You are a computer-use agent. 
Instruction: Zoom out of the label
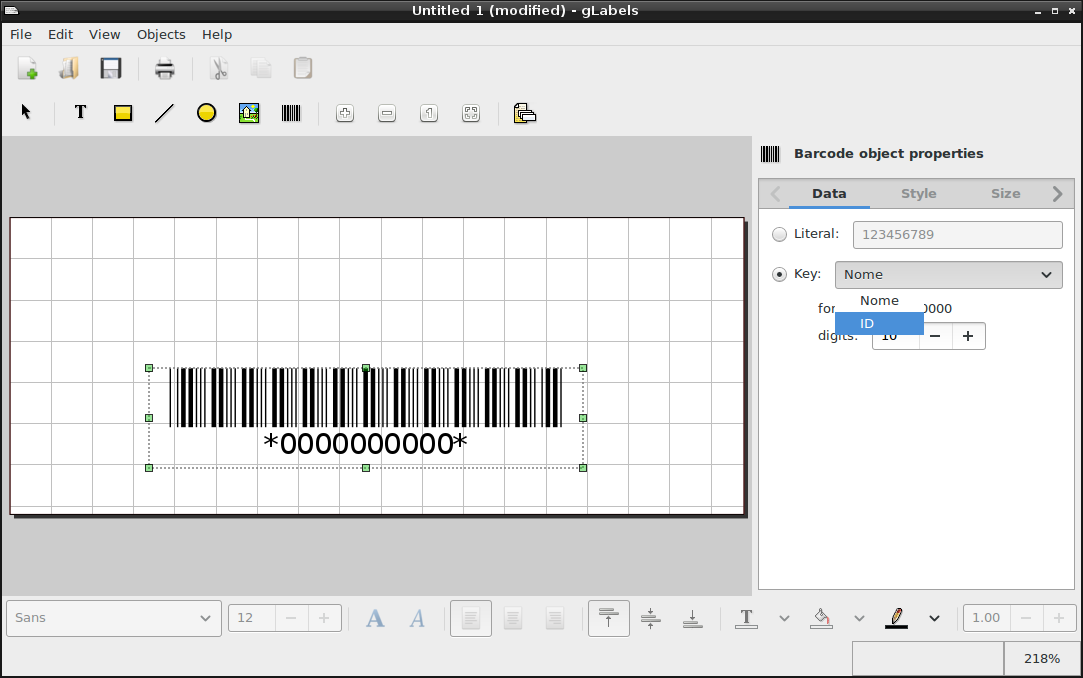click(387, 113)
